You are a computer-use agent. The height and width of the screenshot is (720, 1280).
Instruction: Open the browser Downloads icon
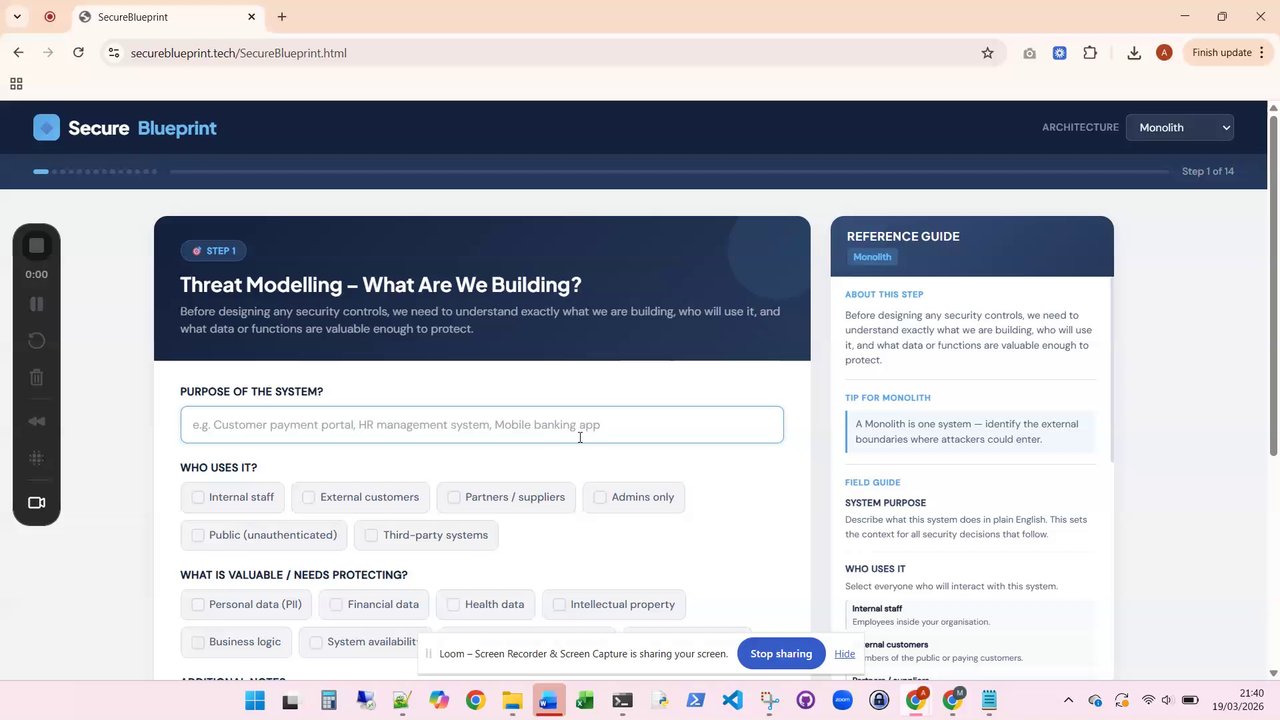pos(1134,53)
